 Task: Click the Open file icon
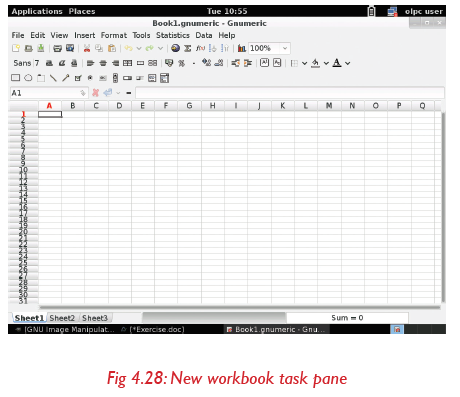tap(29, 48)
